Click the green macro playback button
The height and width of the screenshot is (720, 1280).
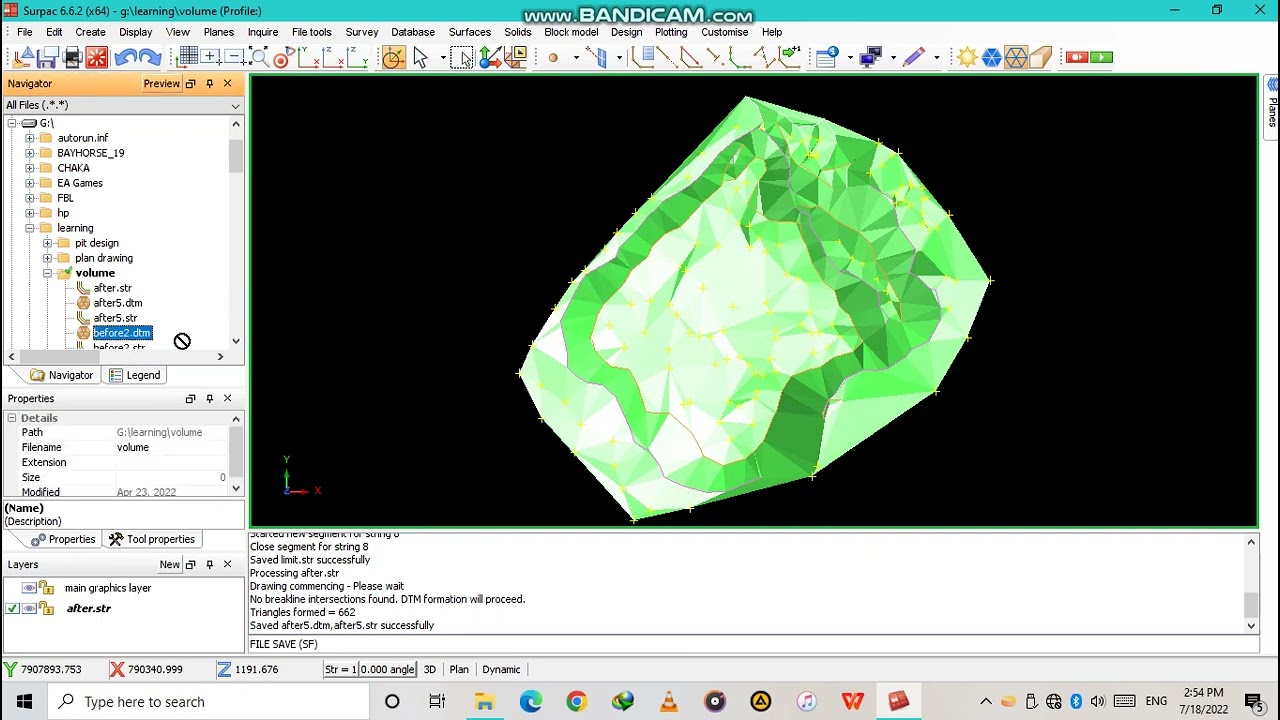pos(1101,57)
